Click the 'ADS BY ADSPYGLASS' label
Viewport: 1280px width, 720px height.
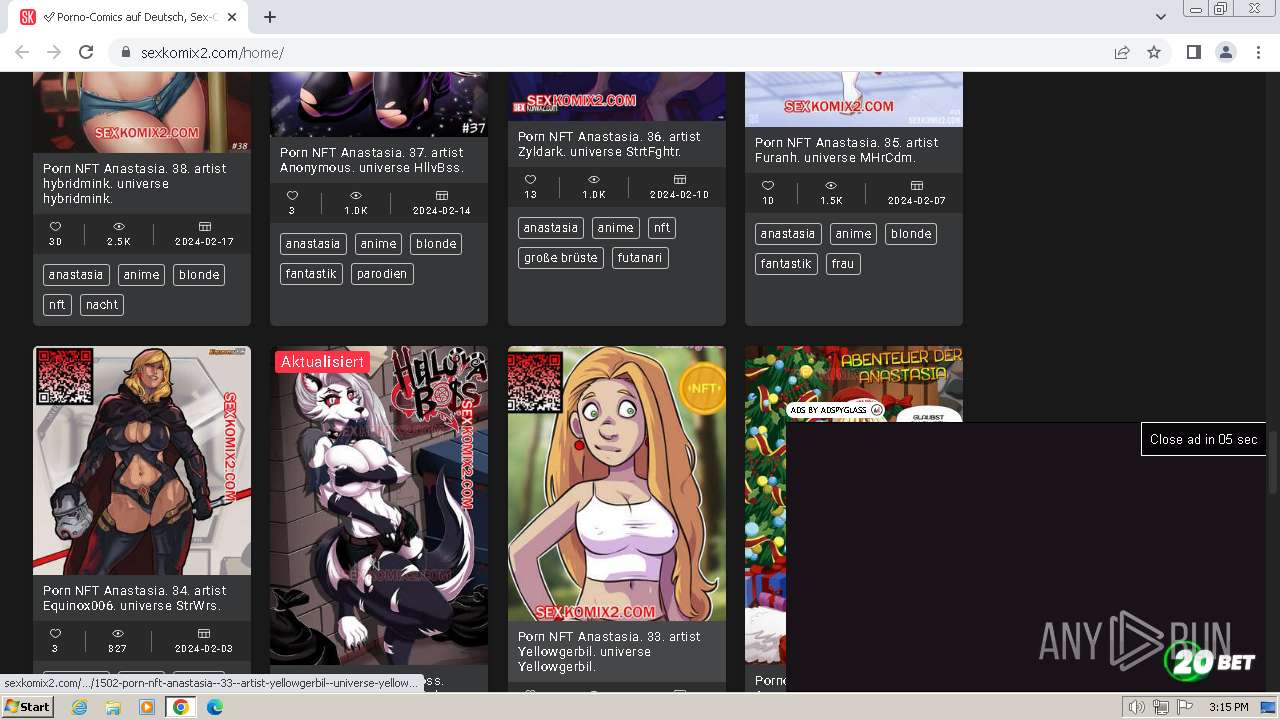point(836,410)
